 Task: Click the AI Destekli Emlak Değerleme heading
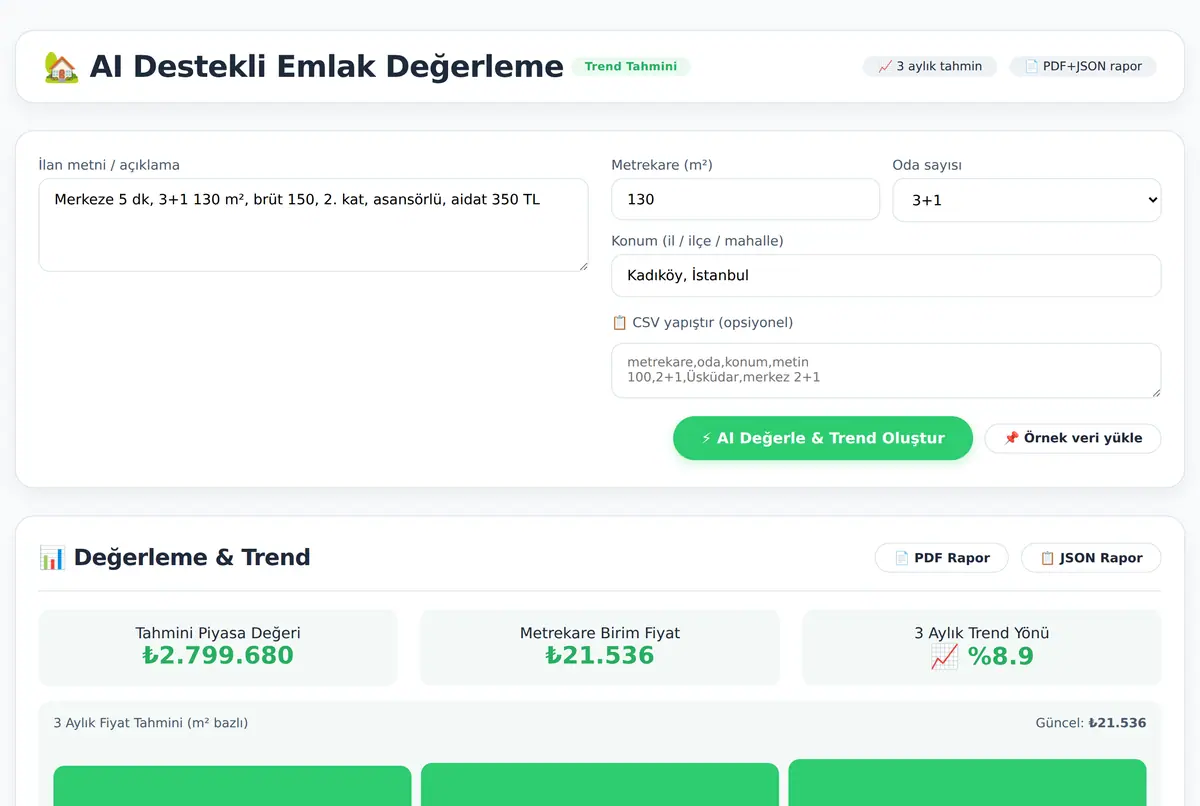click(x=326, y=67)
